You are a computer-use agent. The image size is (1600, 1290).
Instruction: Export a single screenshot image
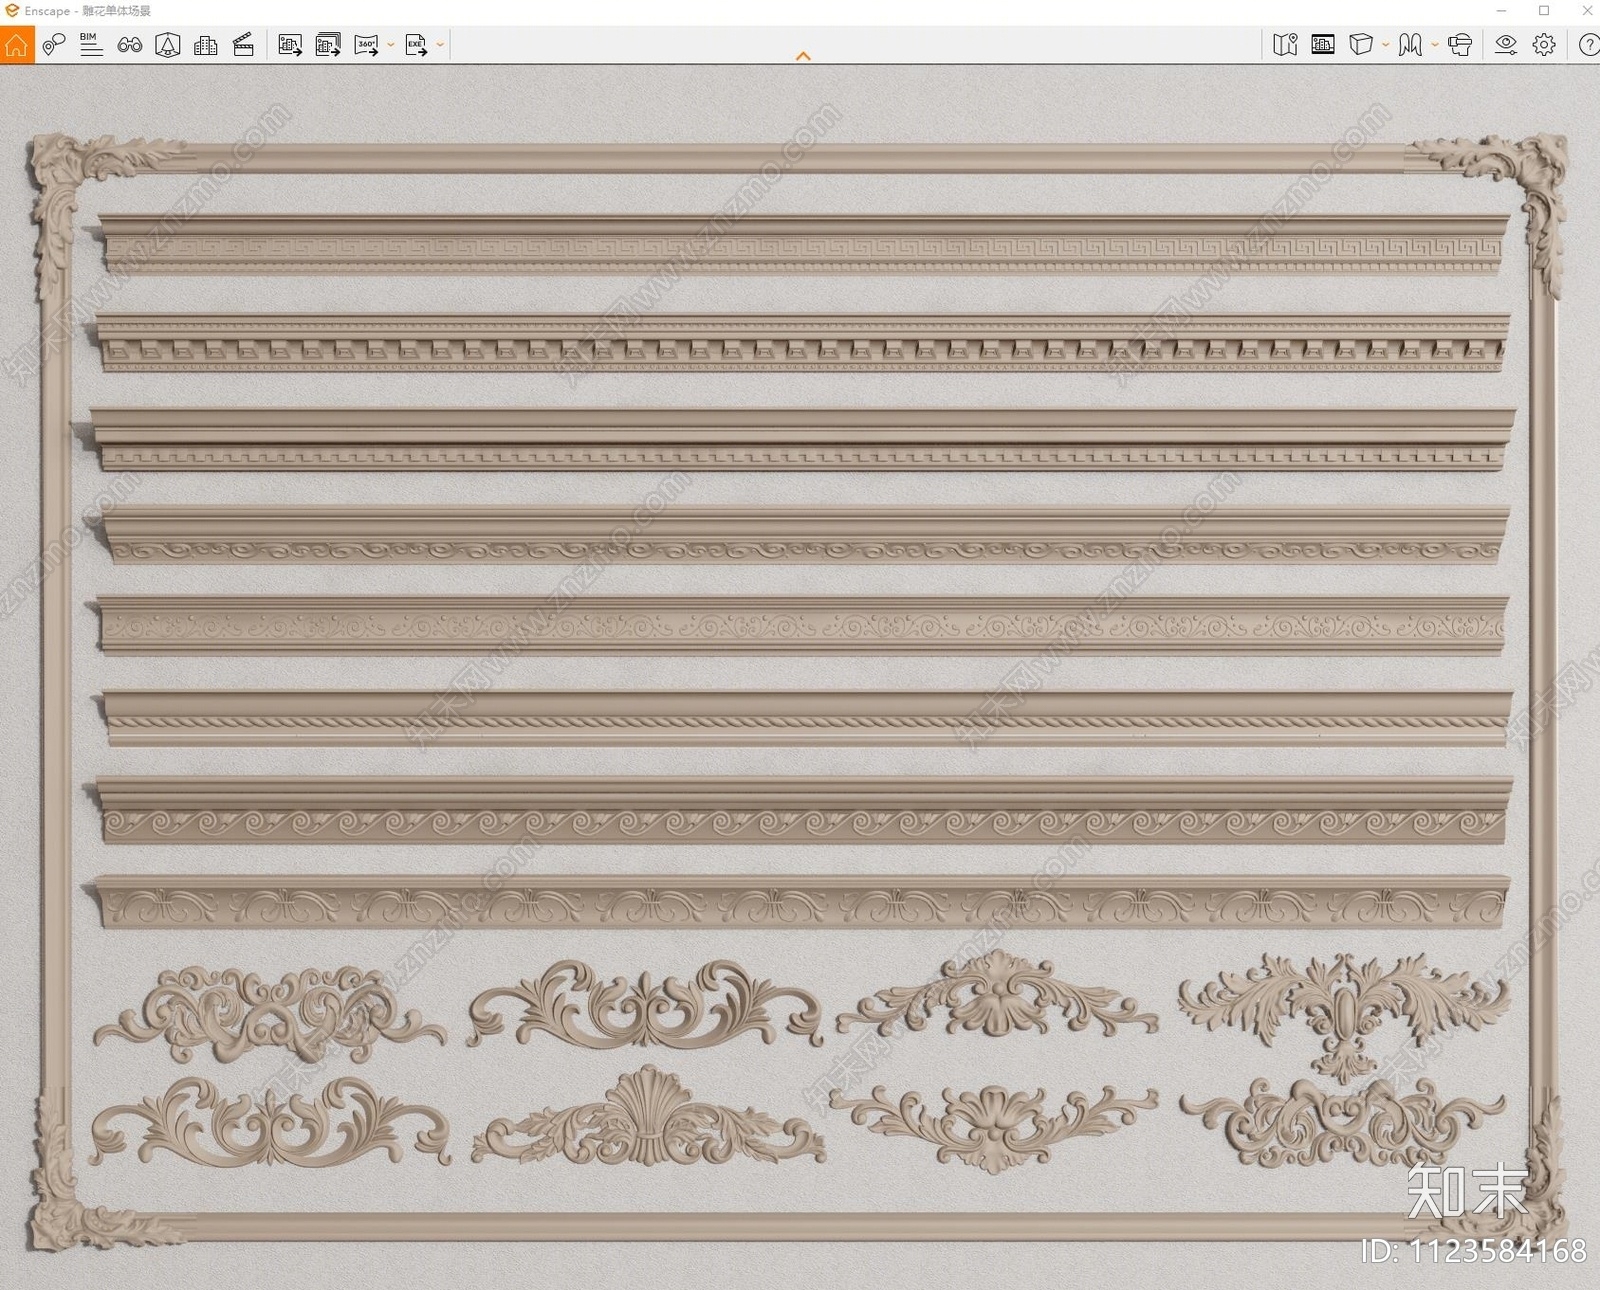290,45
